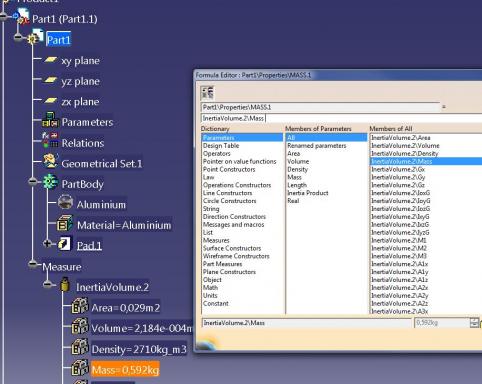Select Constant in the Dictionary list
The height and width of the screenshot is (384, 482).
click(x=216, y=303)
